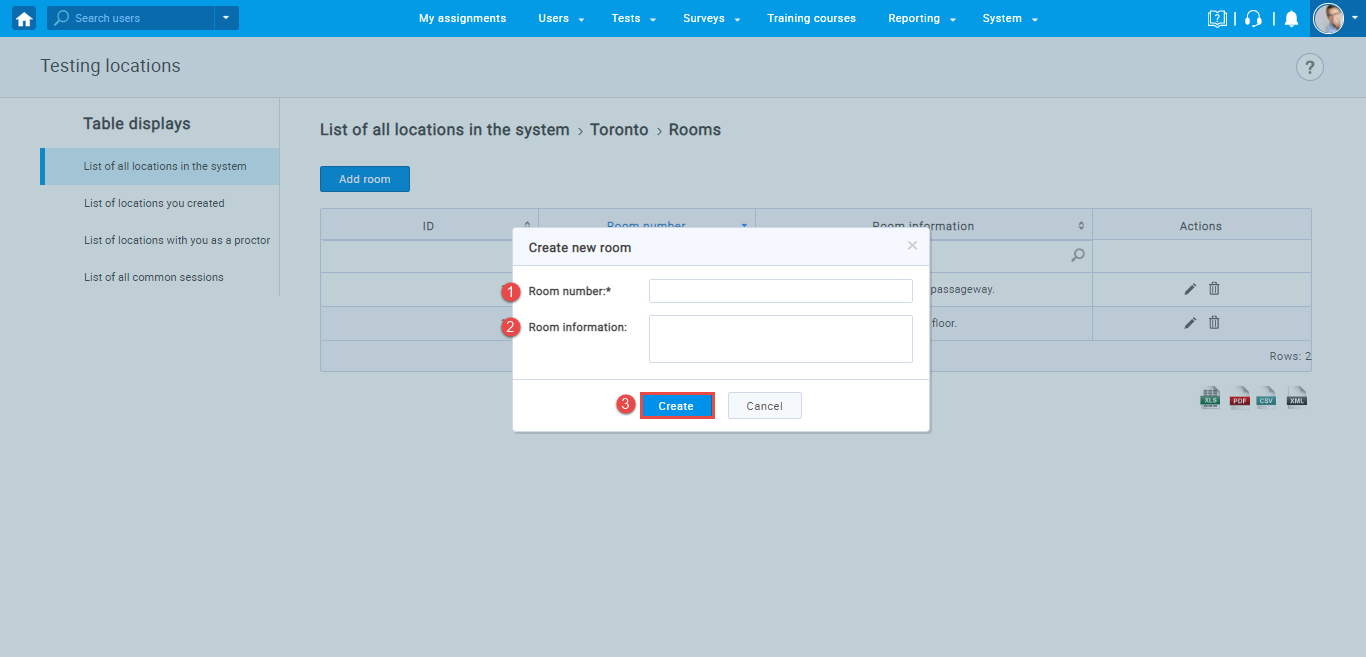Open the help manual book icon

[1217, 18]
